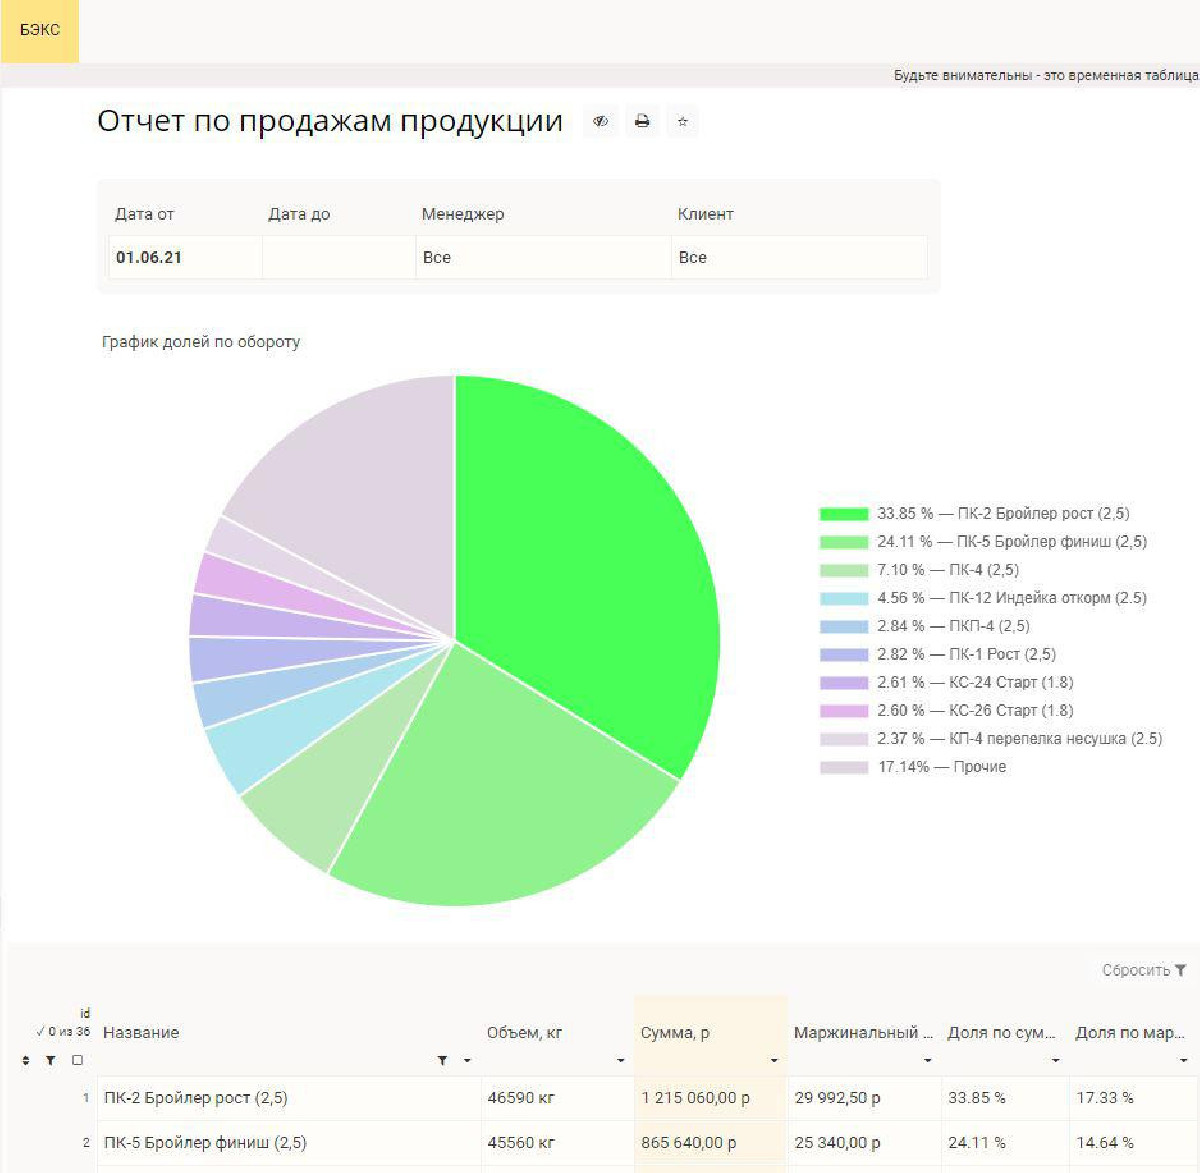Click filter funnel icon in id column

point(50,1060)
